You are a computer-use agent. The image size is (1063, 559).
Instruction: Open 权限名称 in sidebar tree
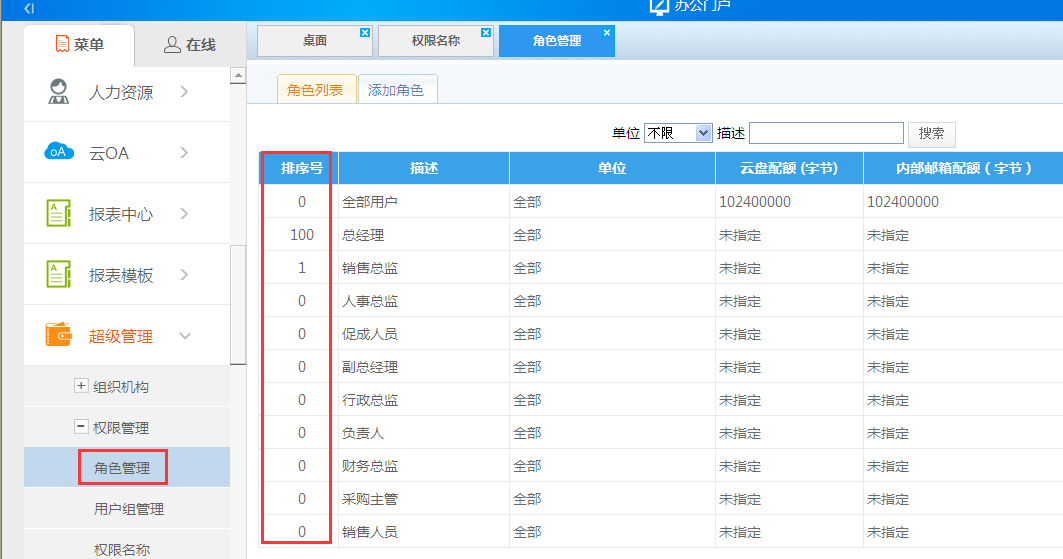pyautogui.click(x=122, y=550)
